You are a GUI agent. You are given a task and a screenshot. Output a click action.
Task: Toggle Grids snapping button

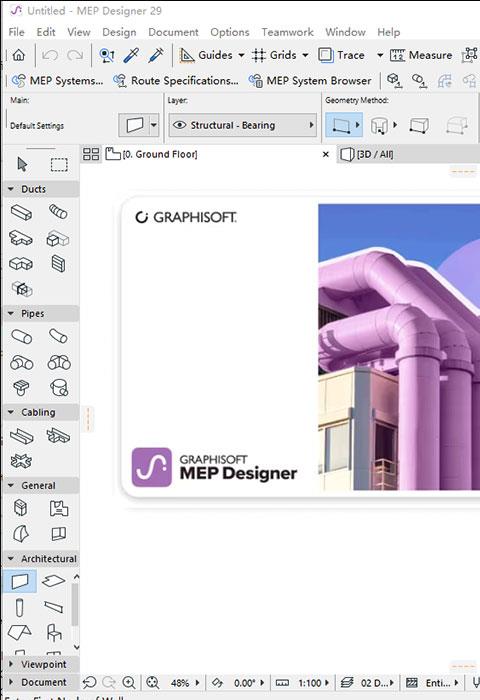(x=274, y=55)
